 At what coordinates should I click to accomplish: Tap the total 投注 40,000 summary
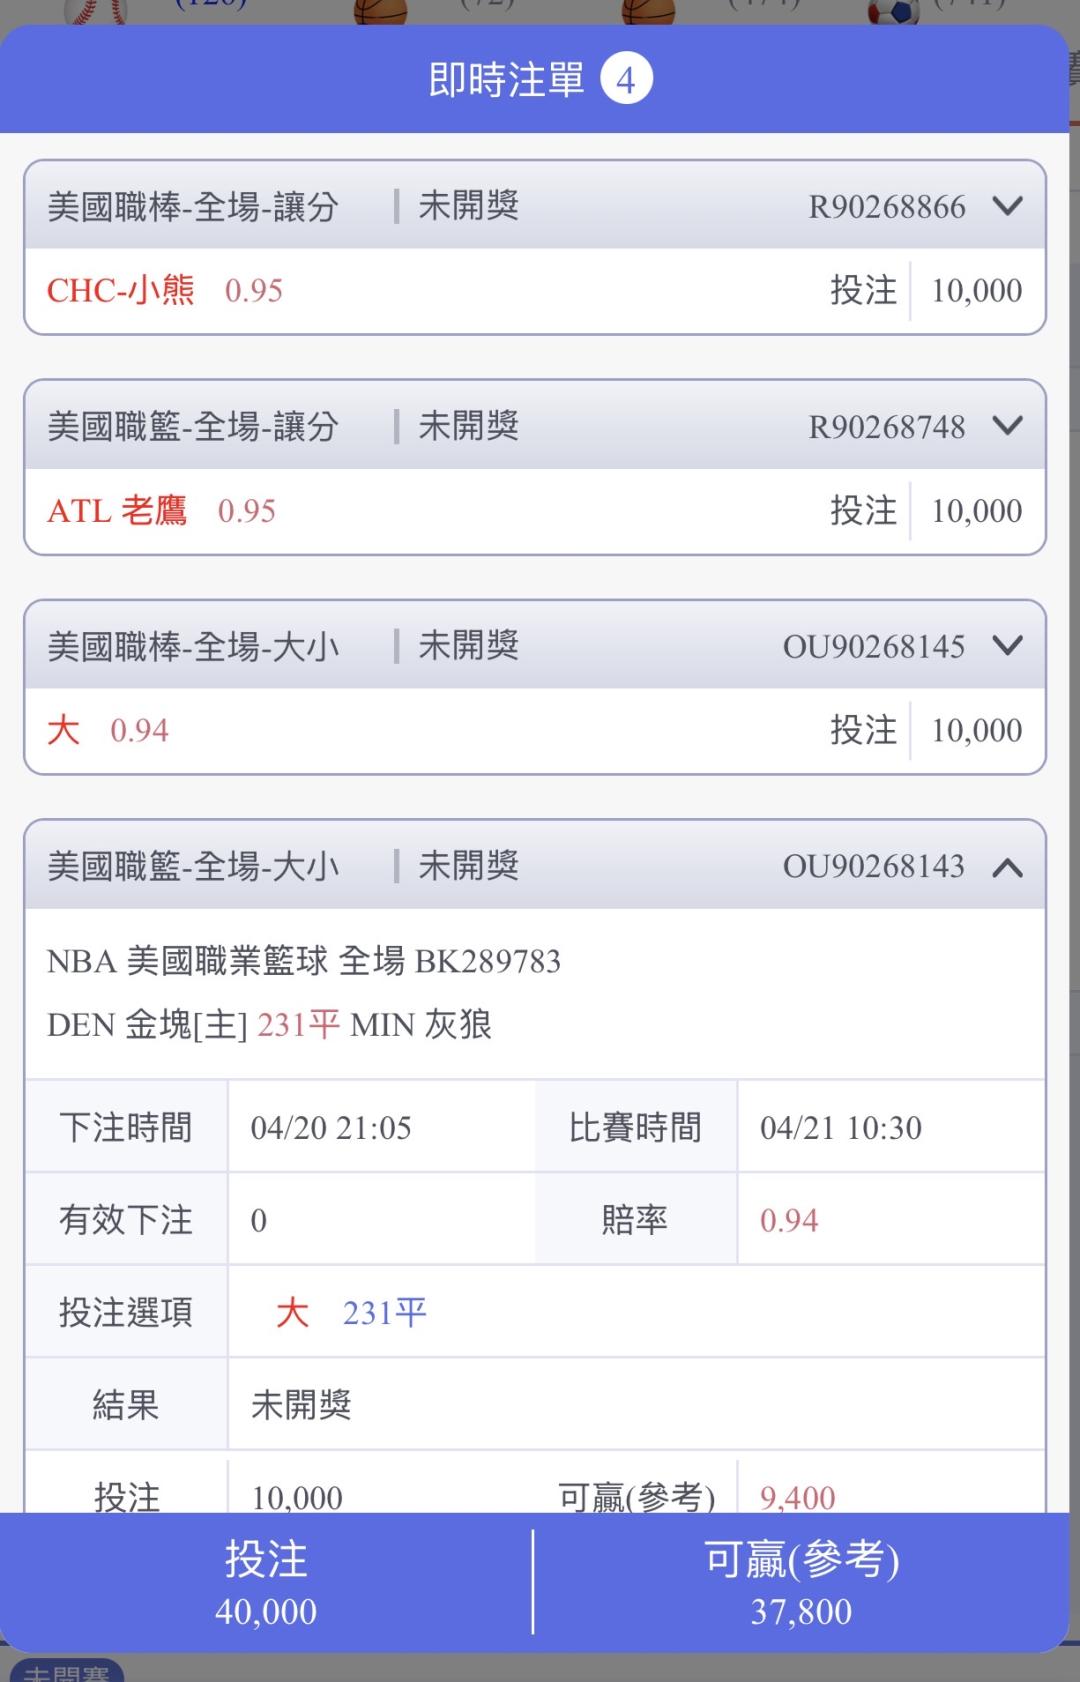(266, 1584)
